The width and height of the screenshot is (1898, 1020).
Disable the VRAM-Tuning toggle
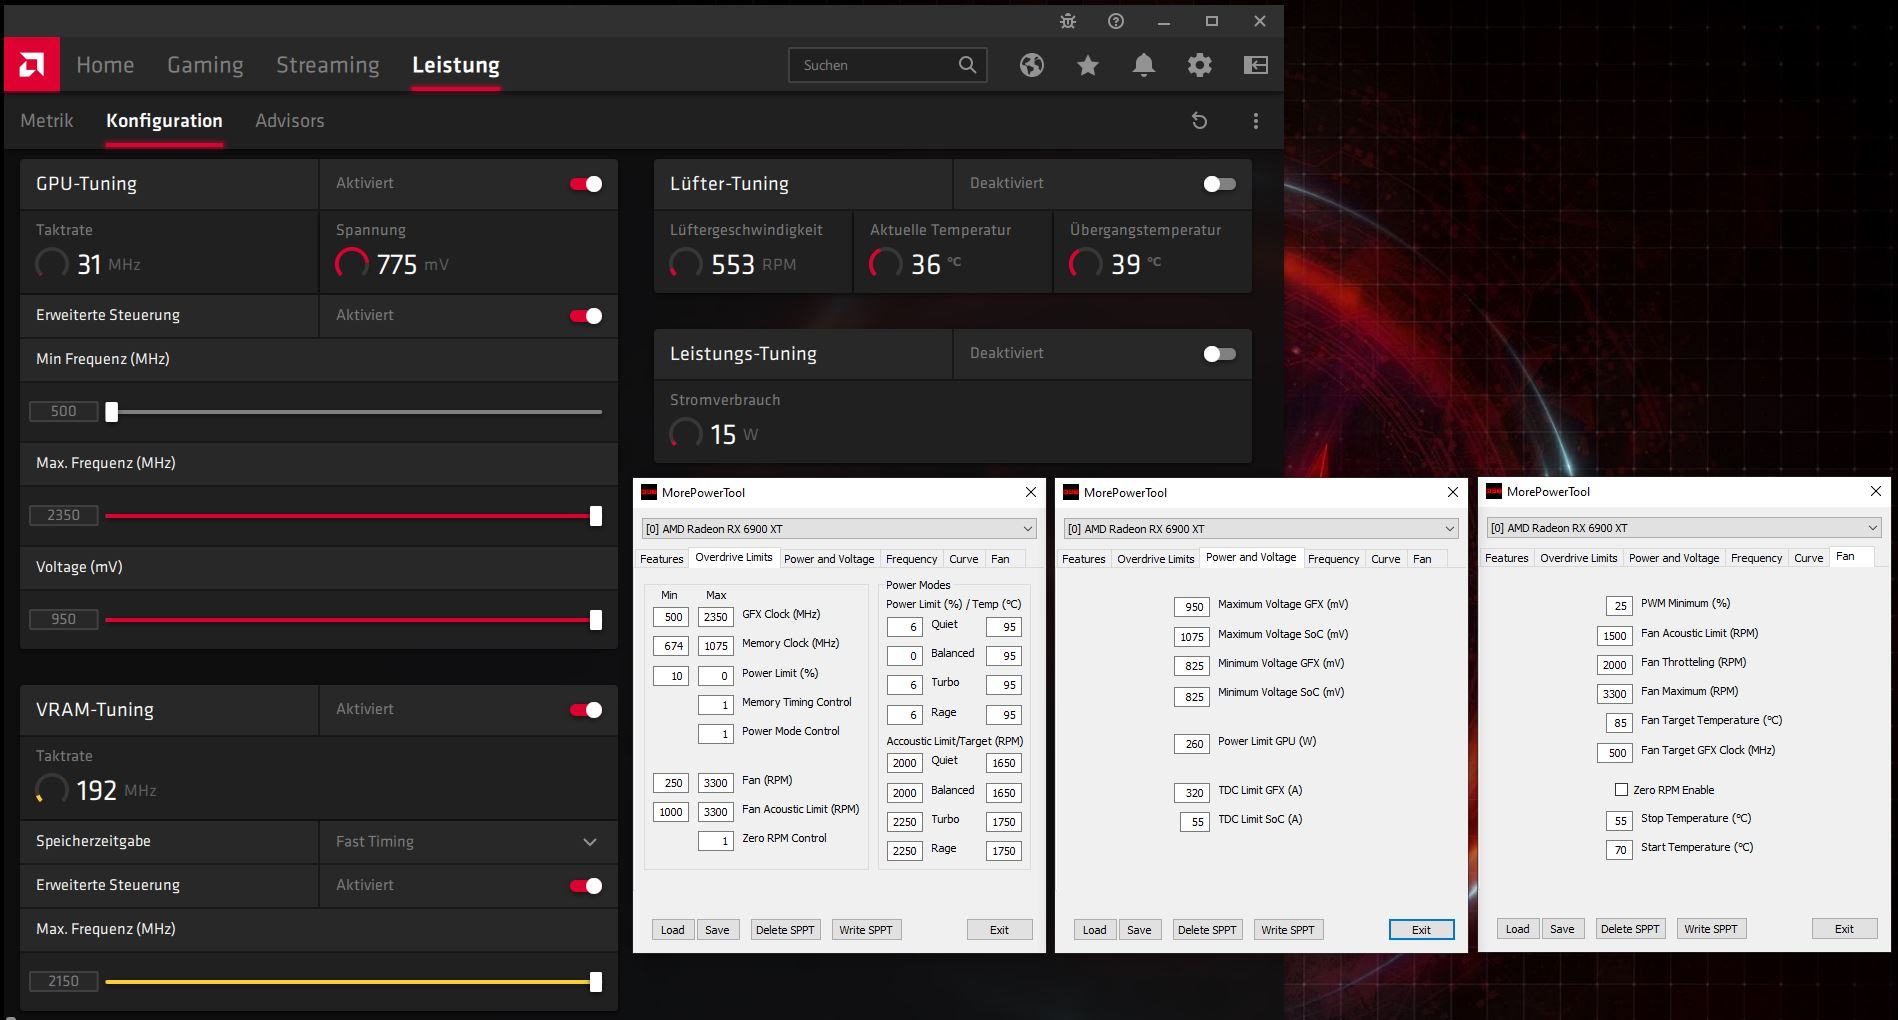(x=586, y=710)
